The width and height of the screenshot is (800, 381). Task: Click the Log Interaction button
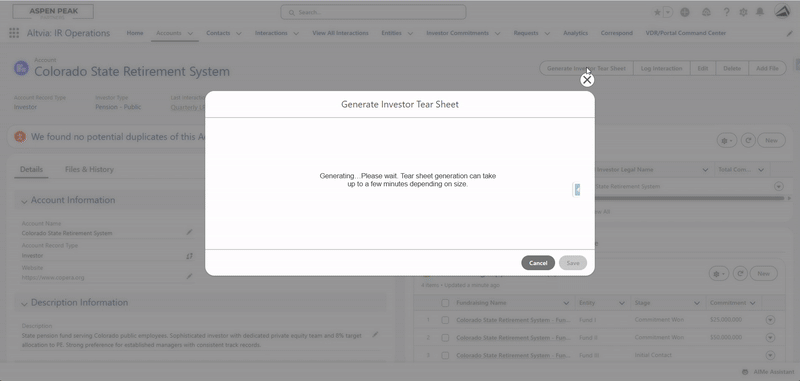pyautogui.click(x=662, y=68)
